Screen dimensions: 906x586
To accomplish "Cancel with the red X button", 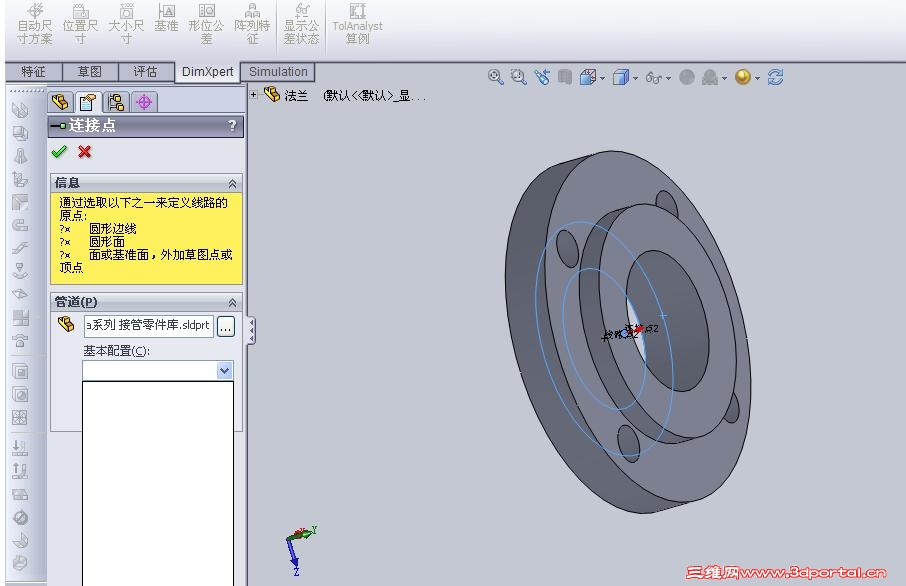I will tap(84, 152).
